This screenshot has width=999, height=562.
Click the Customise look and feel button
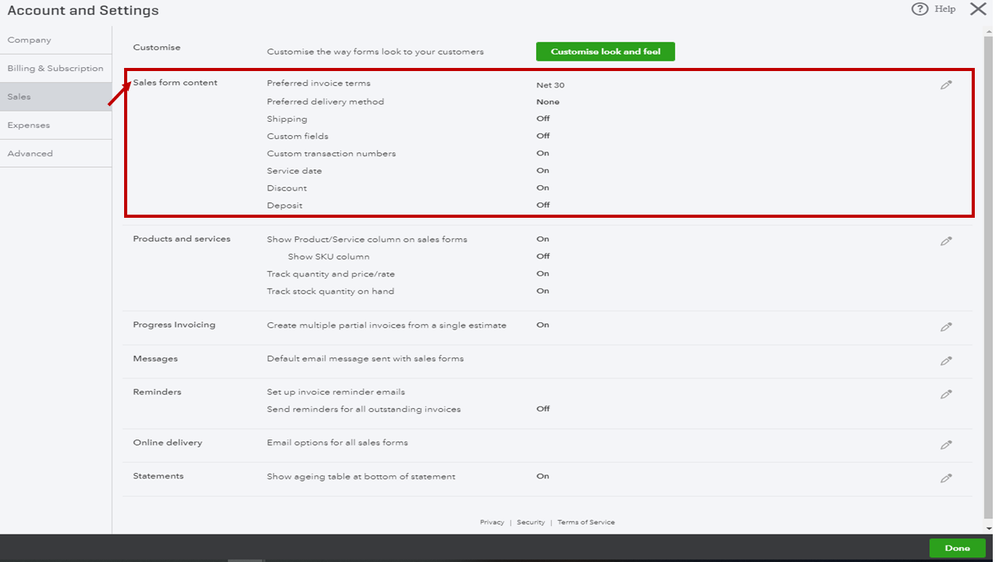(605, 51)
